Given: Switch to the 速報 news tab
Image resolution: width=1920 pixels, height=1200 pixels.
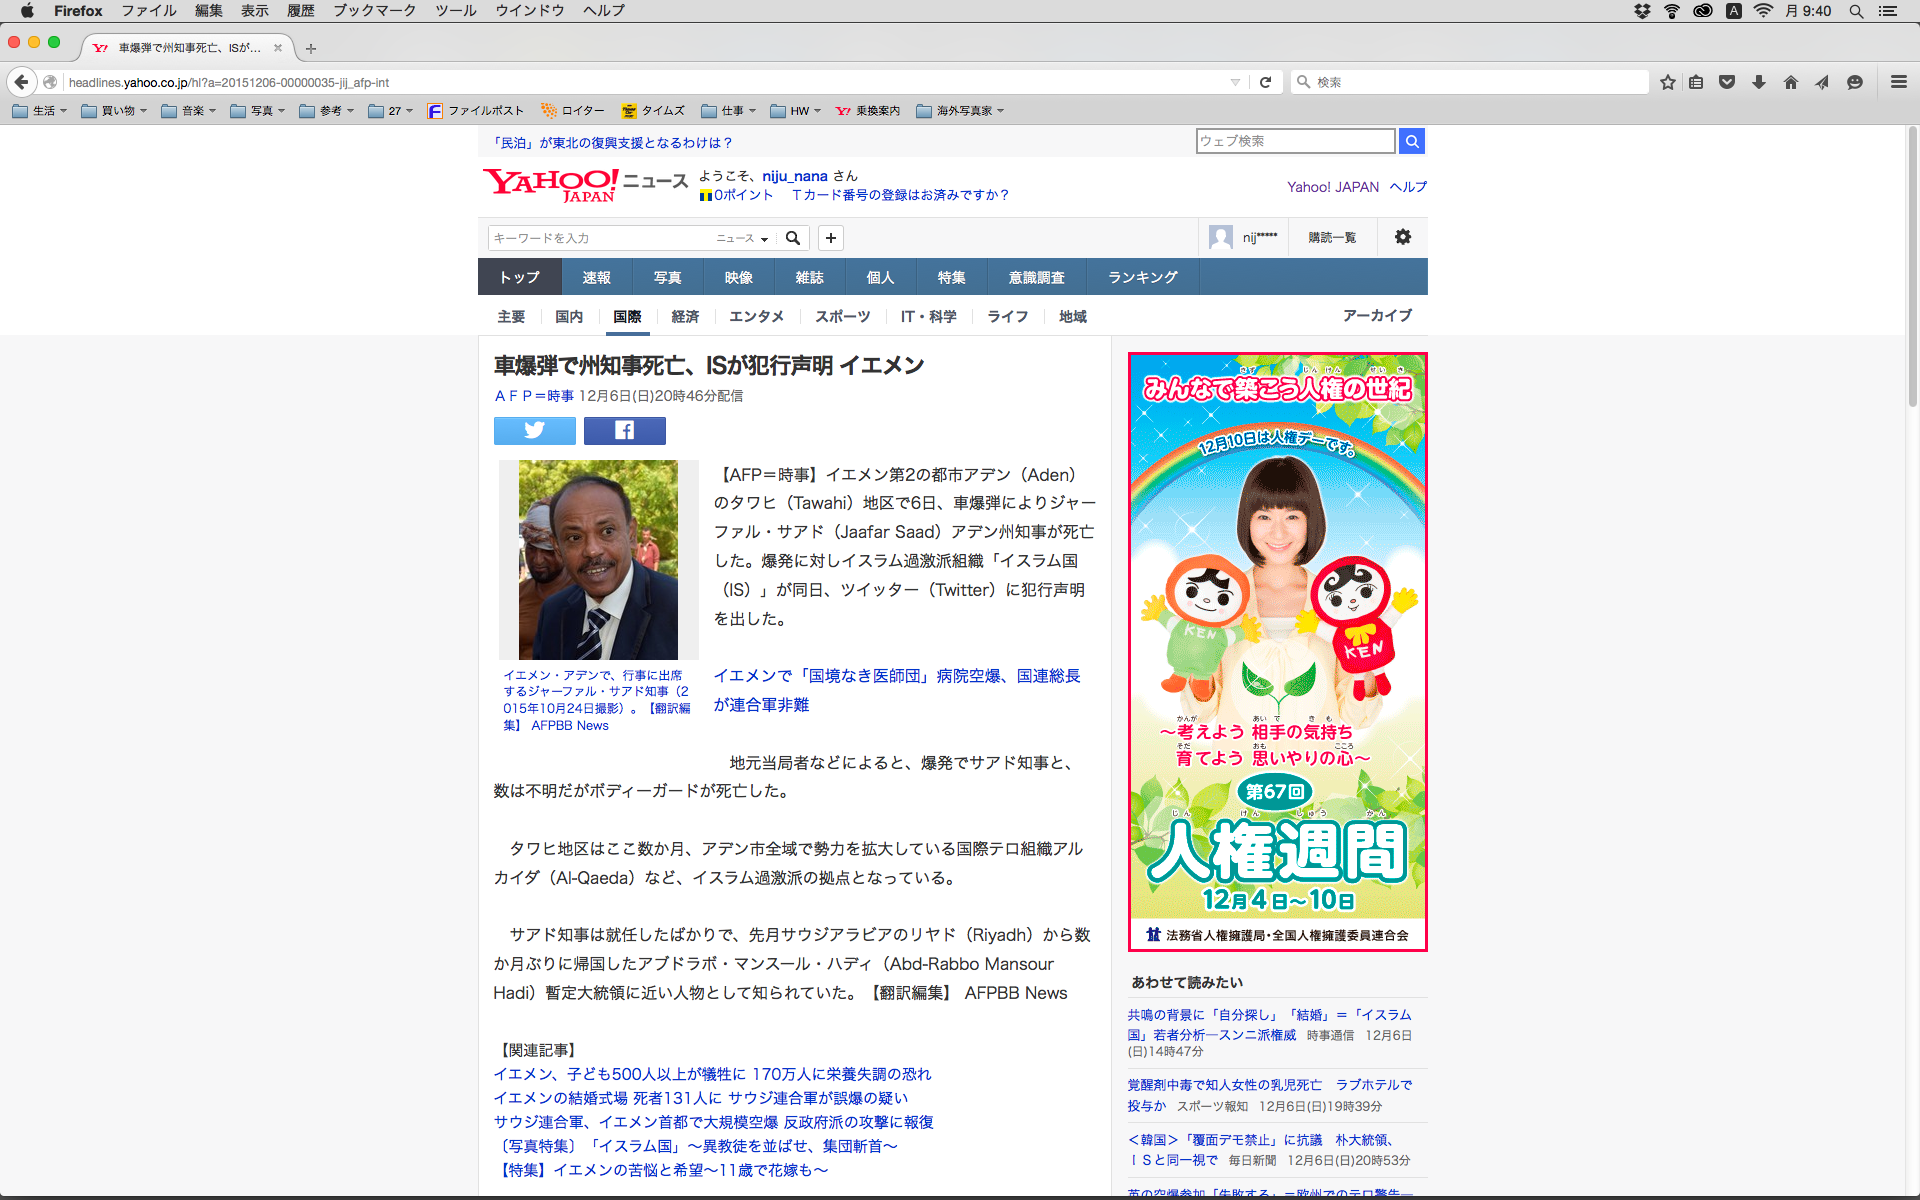Looking at the screenshot, I should pyautogui.click(x=596, y=277).
